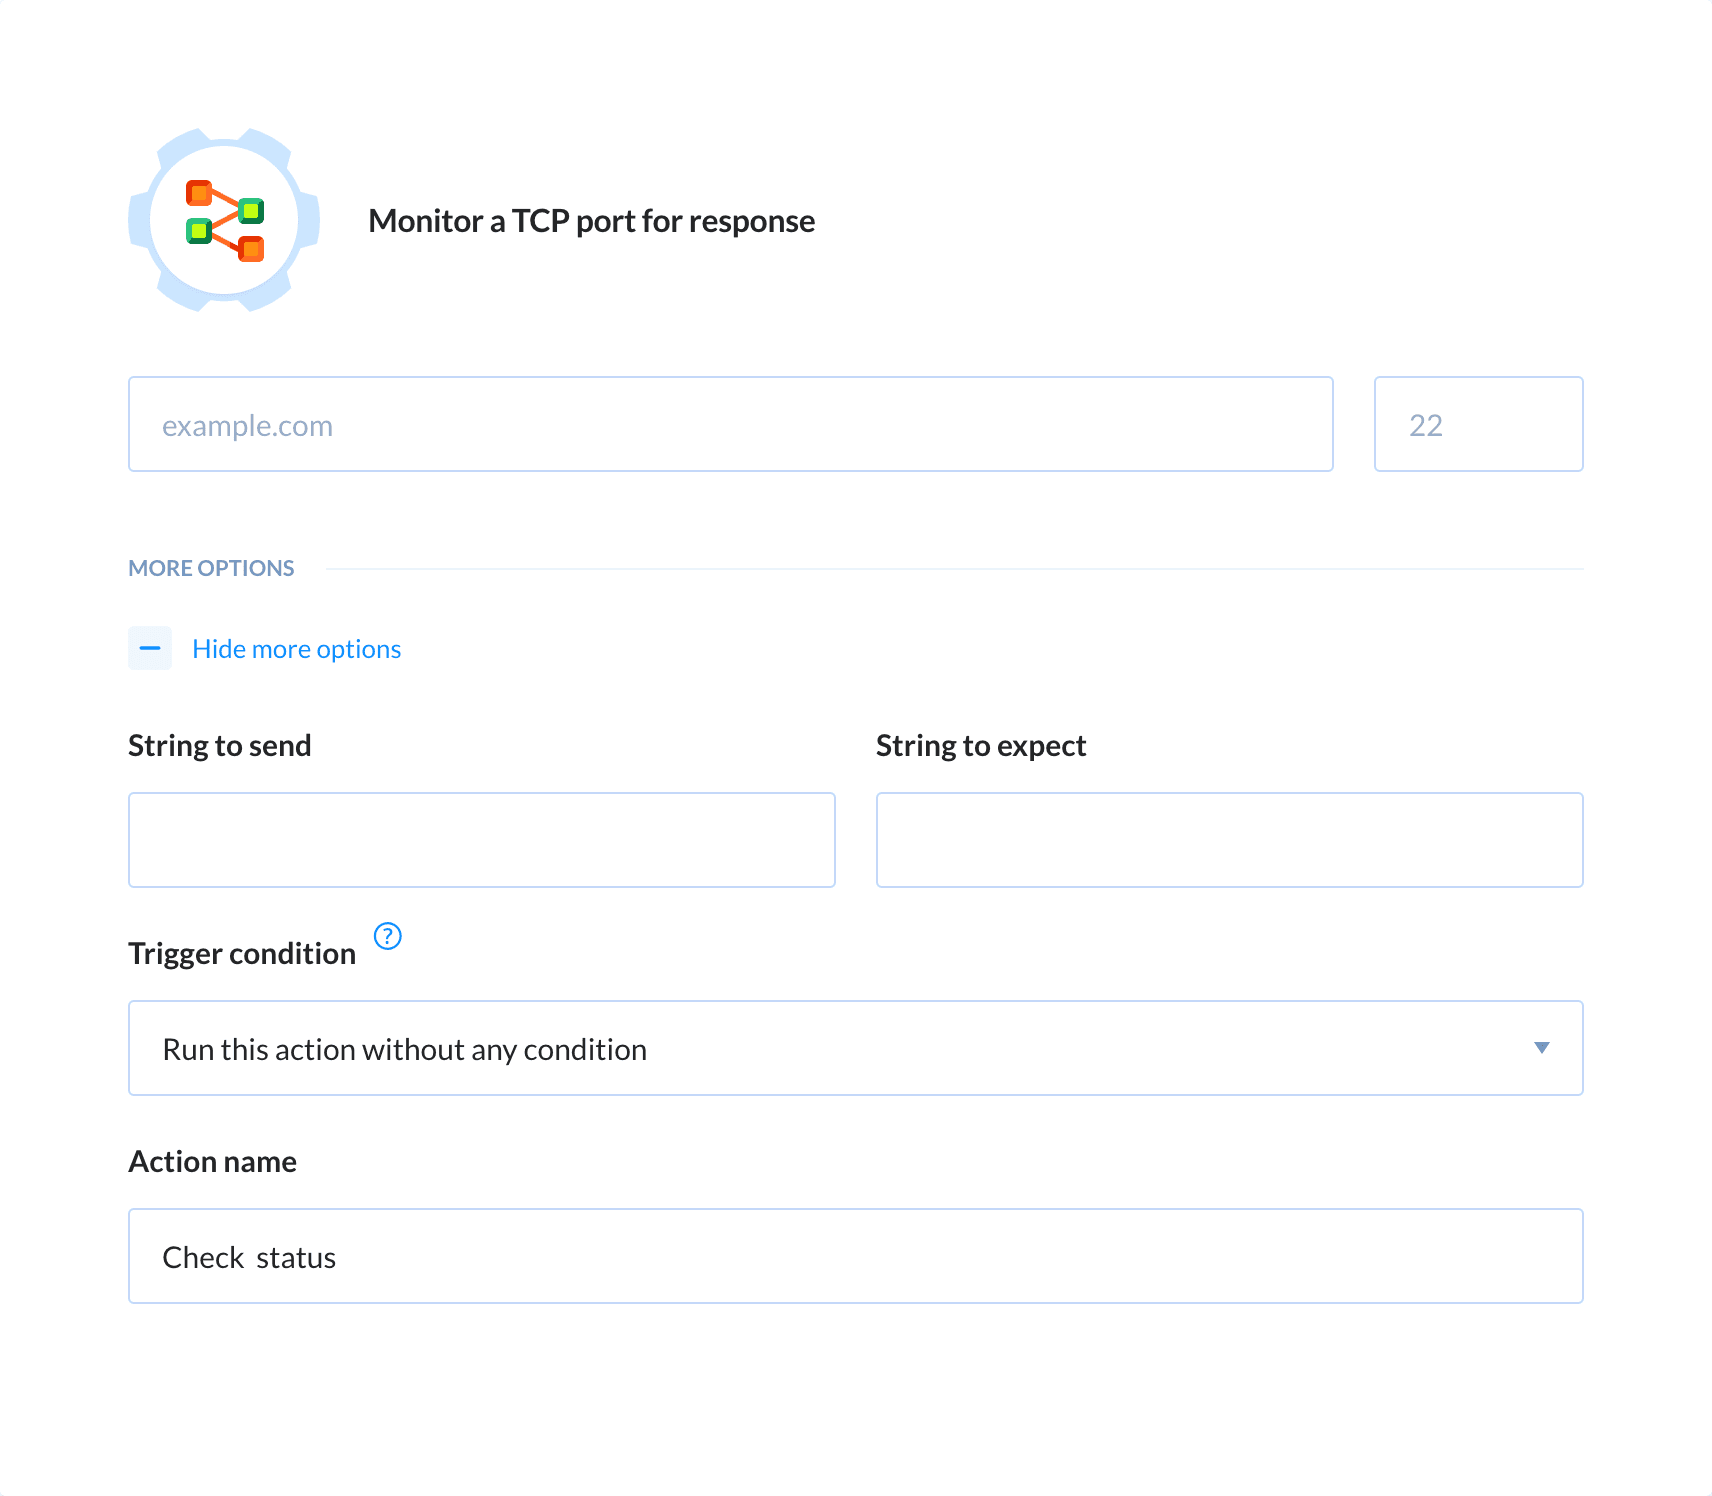Click the dropdown arrow in Trigger condition
1712x1496 pixels.
coord(1541,1048)
